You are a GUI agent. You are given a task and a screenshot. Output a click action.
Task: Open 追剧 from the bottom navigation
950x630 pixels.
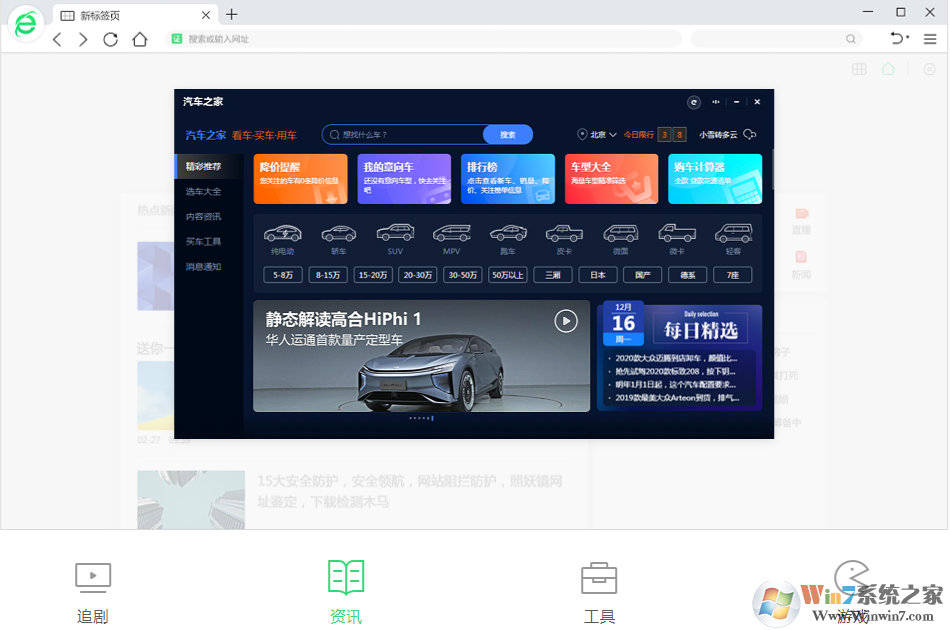(92, 588)
